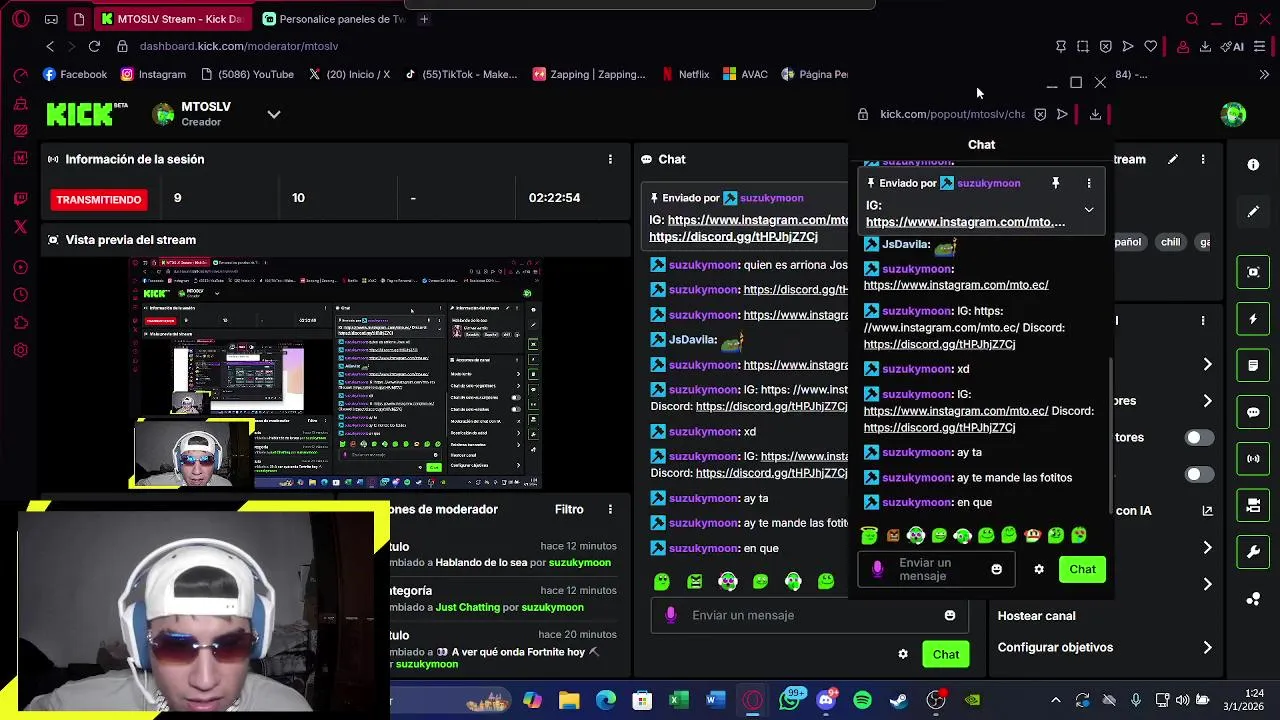
Task: Open moderator actions panel three-dot menu
Action: [610, 509]
